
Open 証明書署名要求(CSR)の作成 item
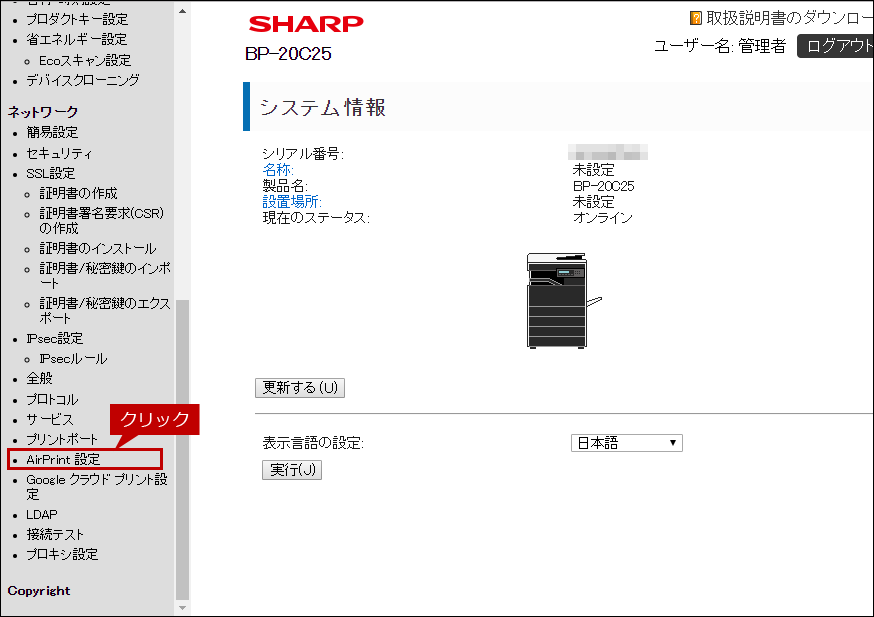pyautogui.click(x=101, y=221)
